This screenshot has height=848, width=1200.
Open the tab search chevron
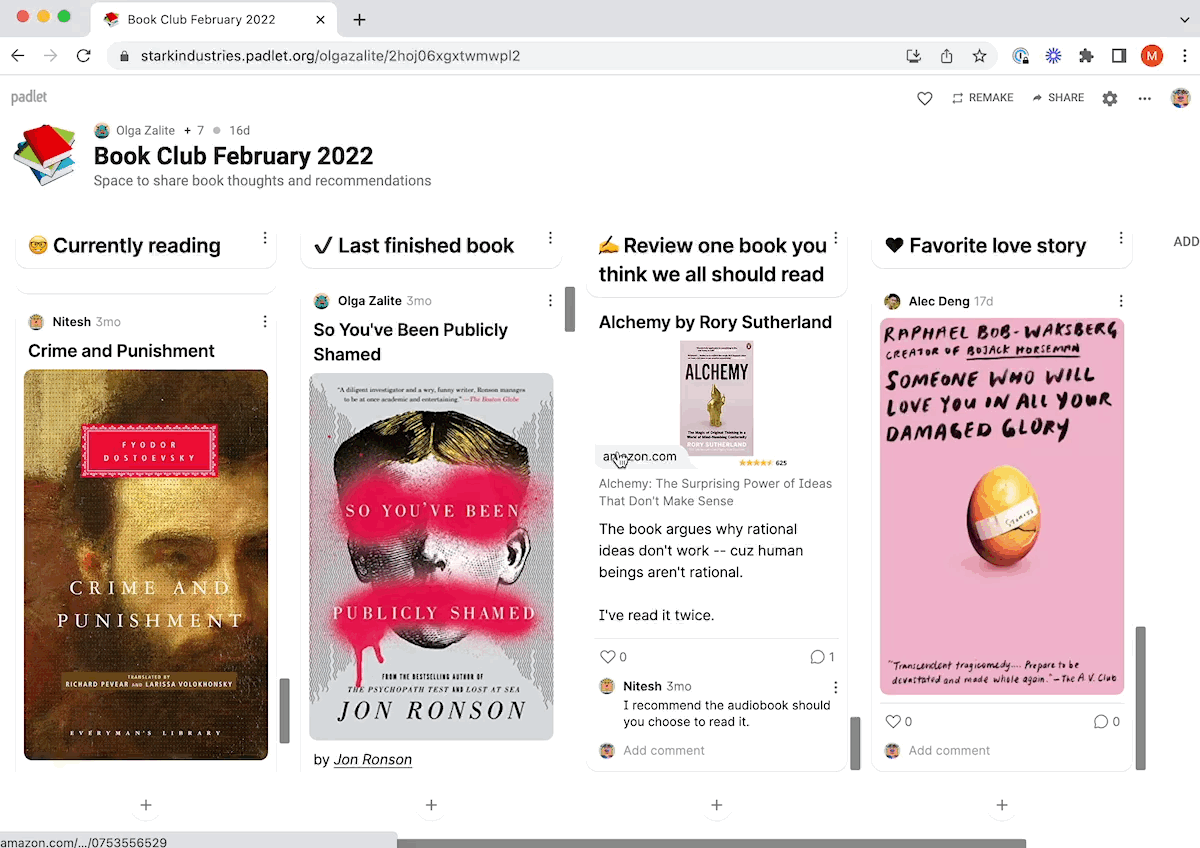pyautogui.click(x=1183, y=20)
